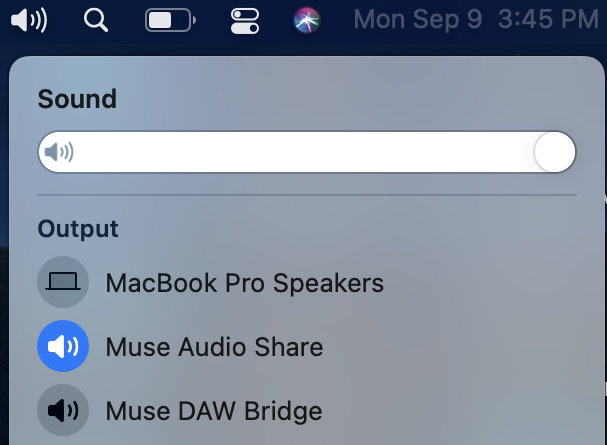Click the blue Muse Audio Share speaker icon
This screenshot has width=607, height=445.
(x=63, y=346)
